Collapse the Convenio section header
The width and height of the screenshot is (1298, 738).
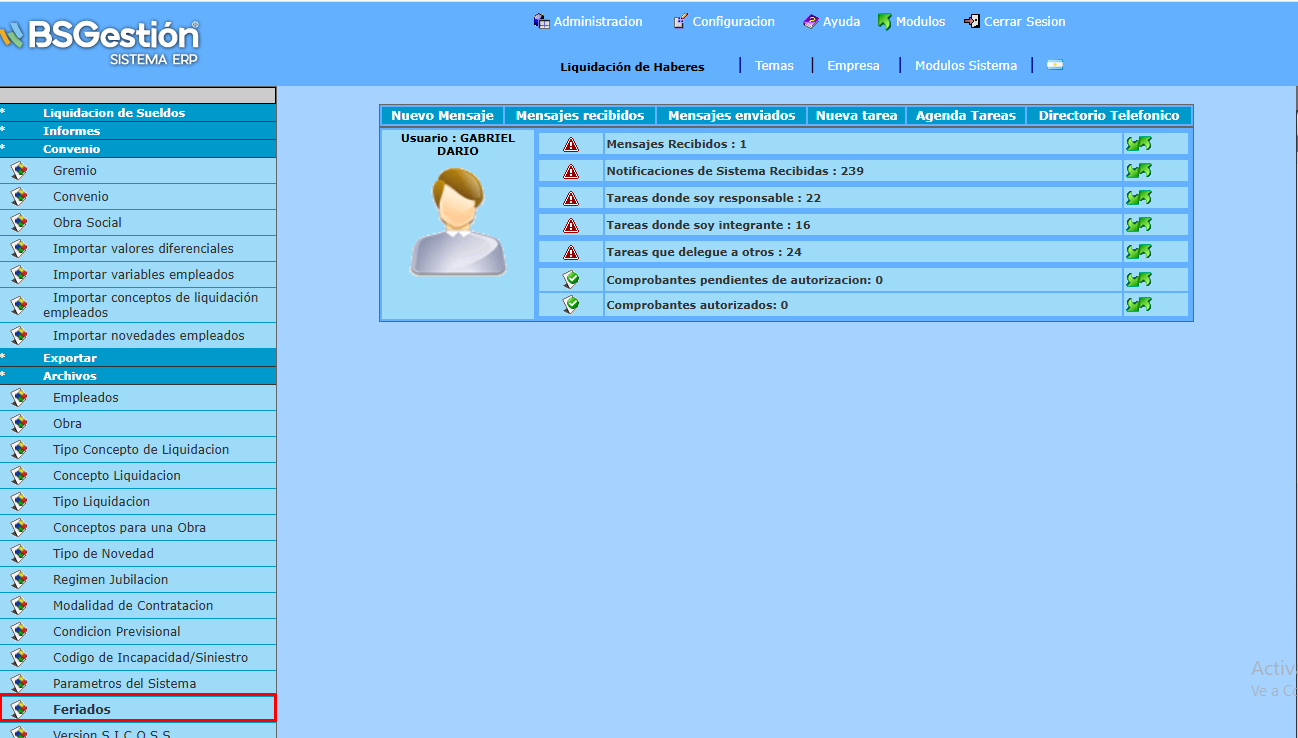coord(138,149)
